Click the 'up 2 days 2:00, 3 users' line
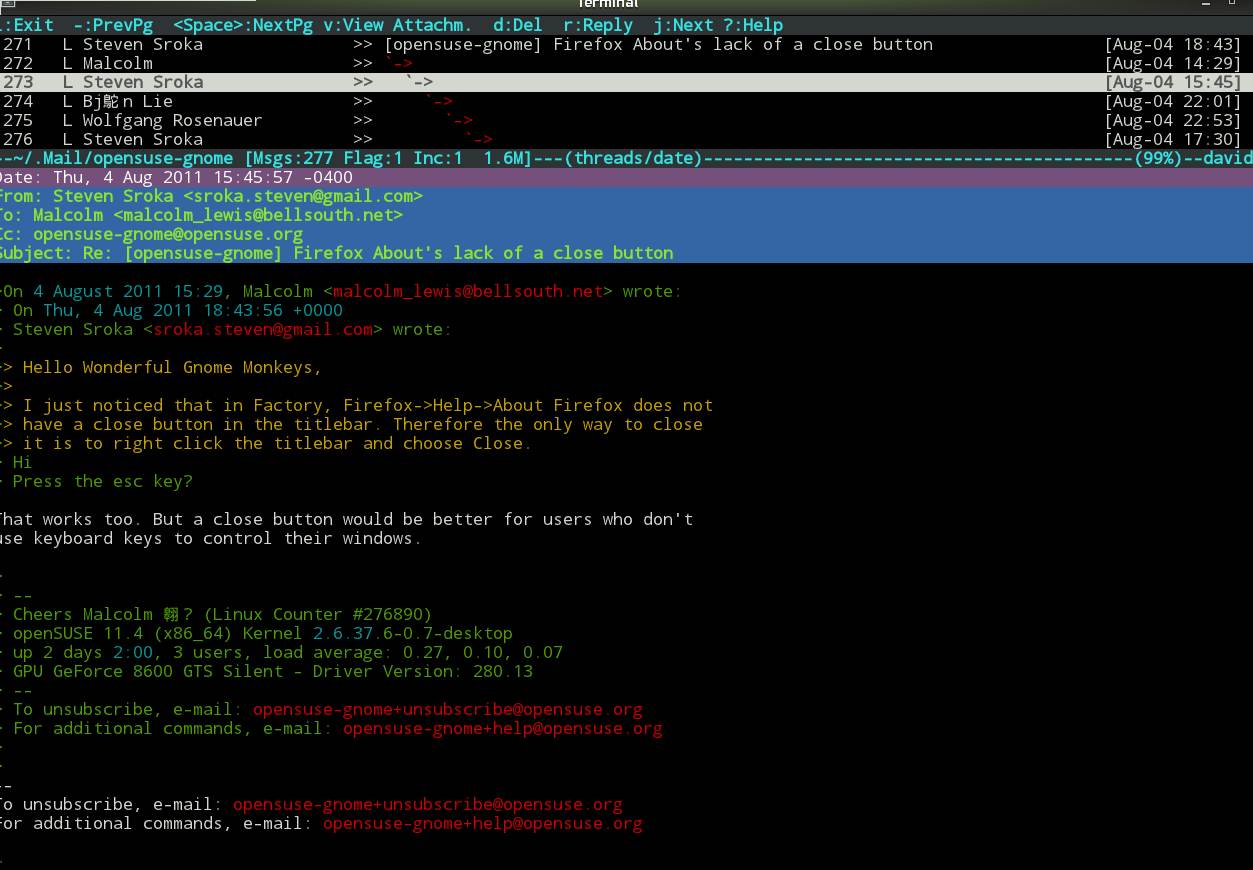This screenshot has width=1253, height=870. 288,652
